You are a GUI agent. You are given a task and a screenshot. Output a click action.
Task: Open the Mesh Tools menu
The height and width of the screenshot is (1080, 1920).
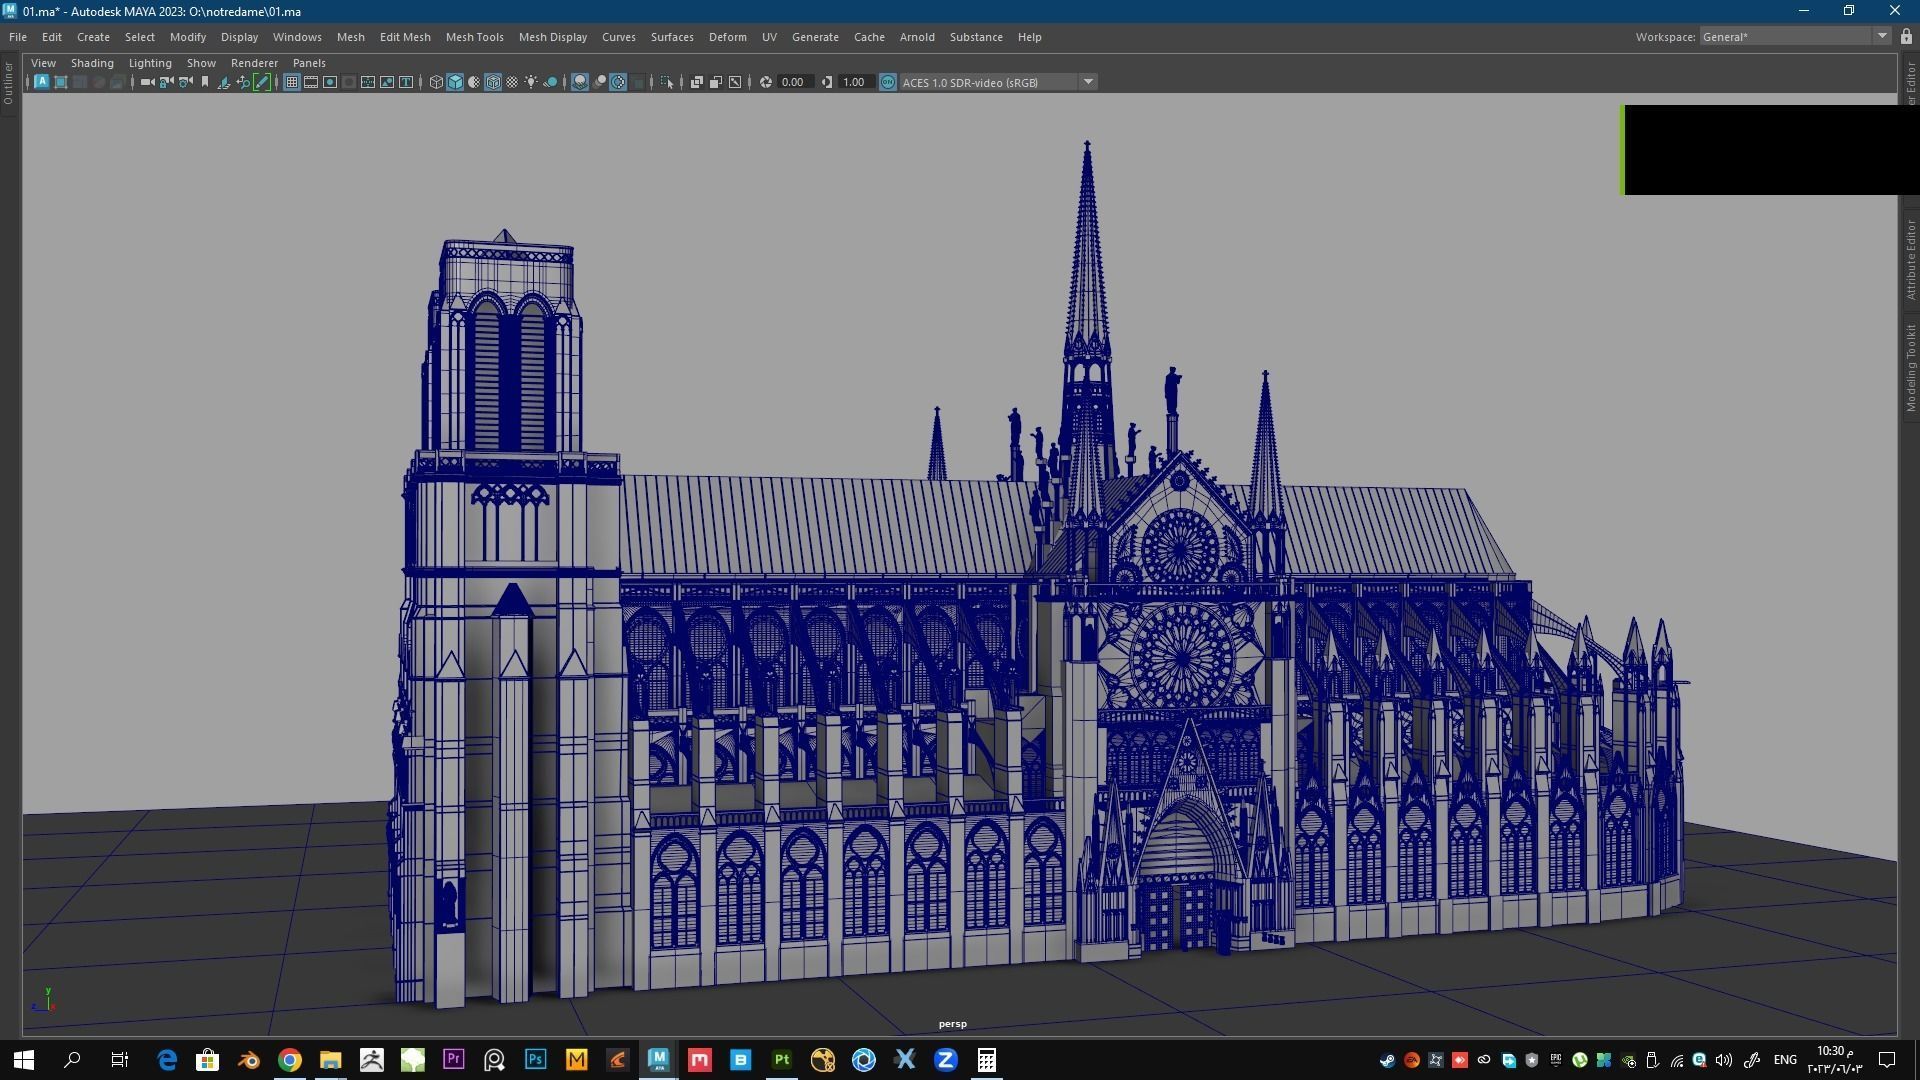click(x=474, y=37)
